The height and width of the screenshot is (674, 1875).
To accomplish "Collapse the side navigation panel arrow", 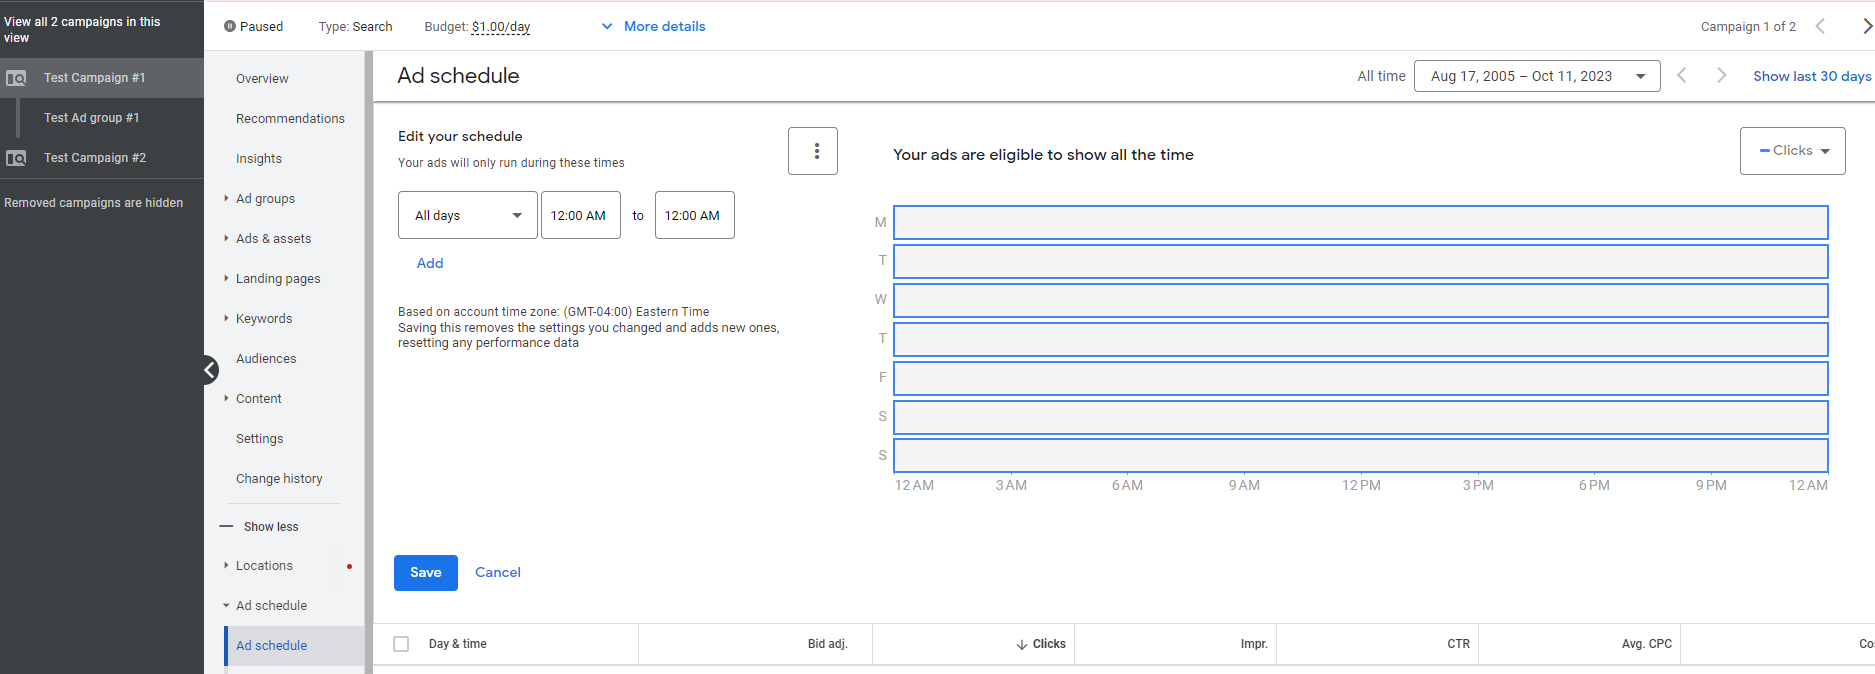I will pyautogui.click(x=210, y=370).
